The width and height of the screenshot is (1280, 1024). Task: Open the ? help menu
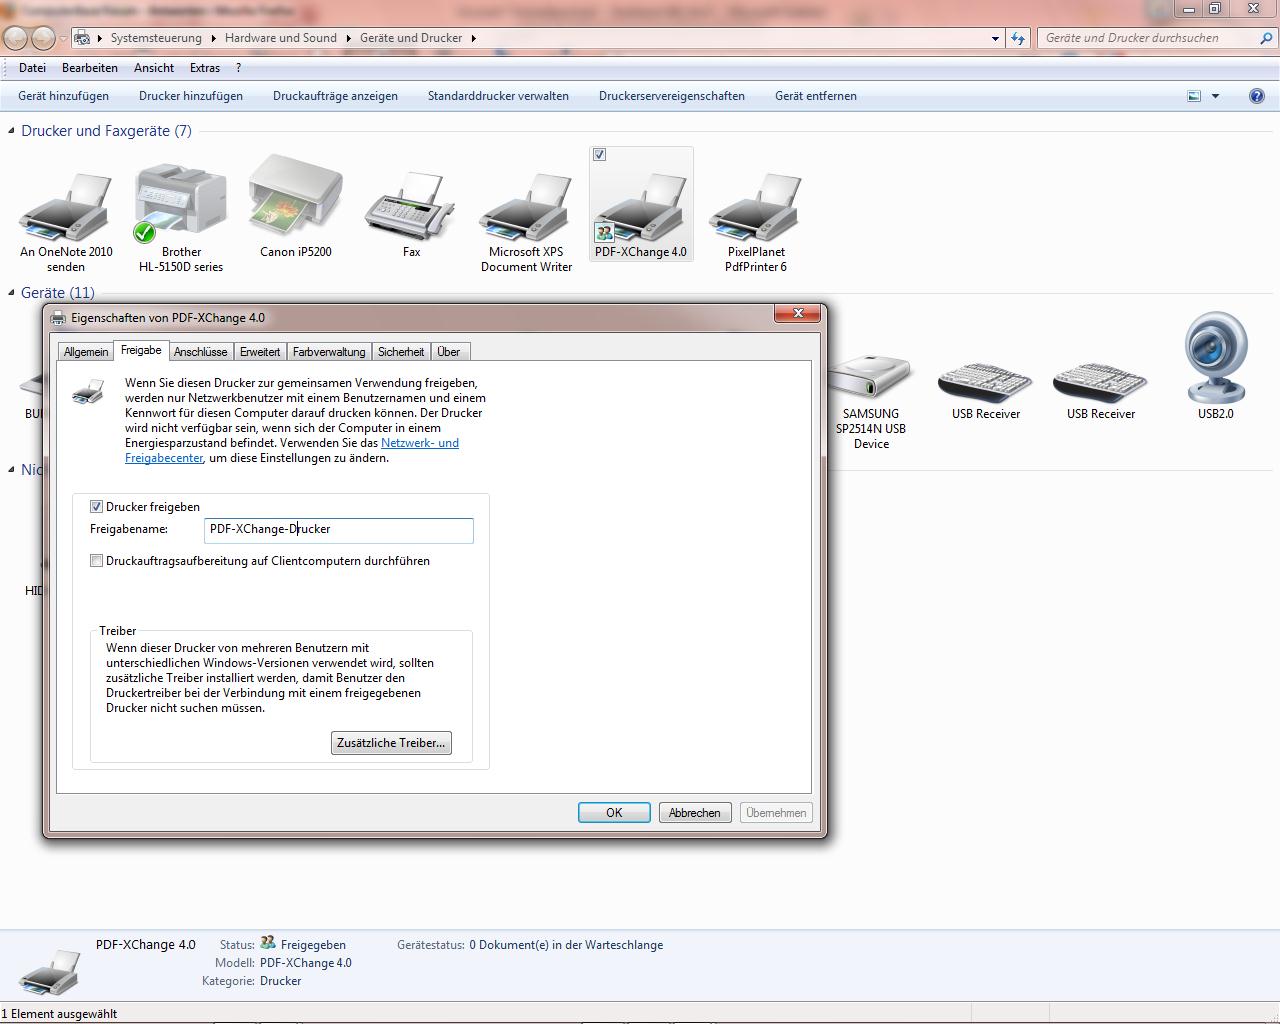tap(238, 68)
